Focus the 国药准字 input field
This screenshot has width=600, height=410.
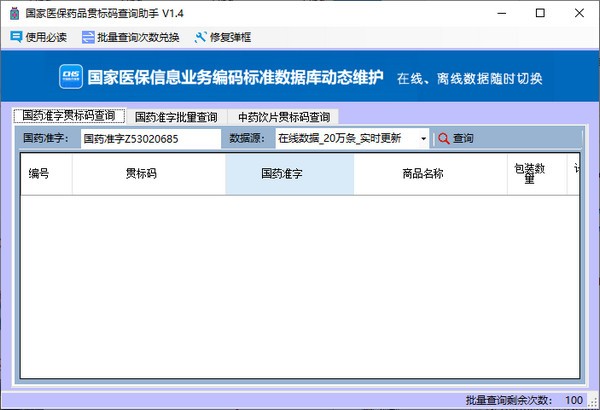(x=150, y=139)
